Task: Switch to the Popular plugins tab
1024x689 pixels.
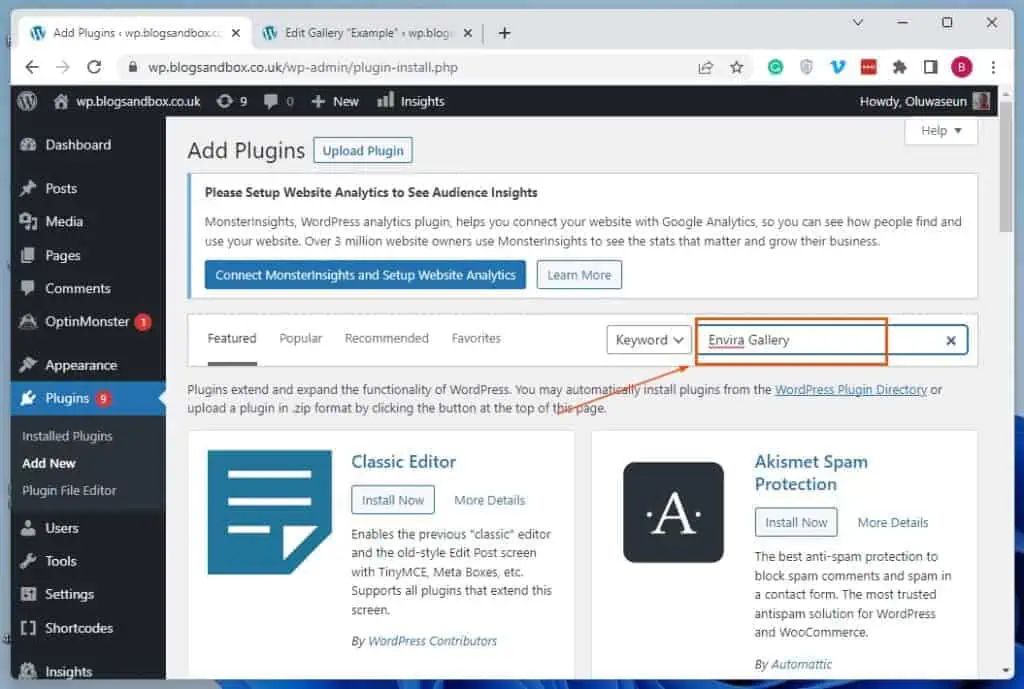Action: pos(300,338)
